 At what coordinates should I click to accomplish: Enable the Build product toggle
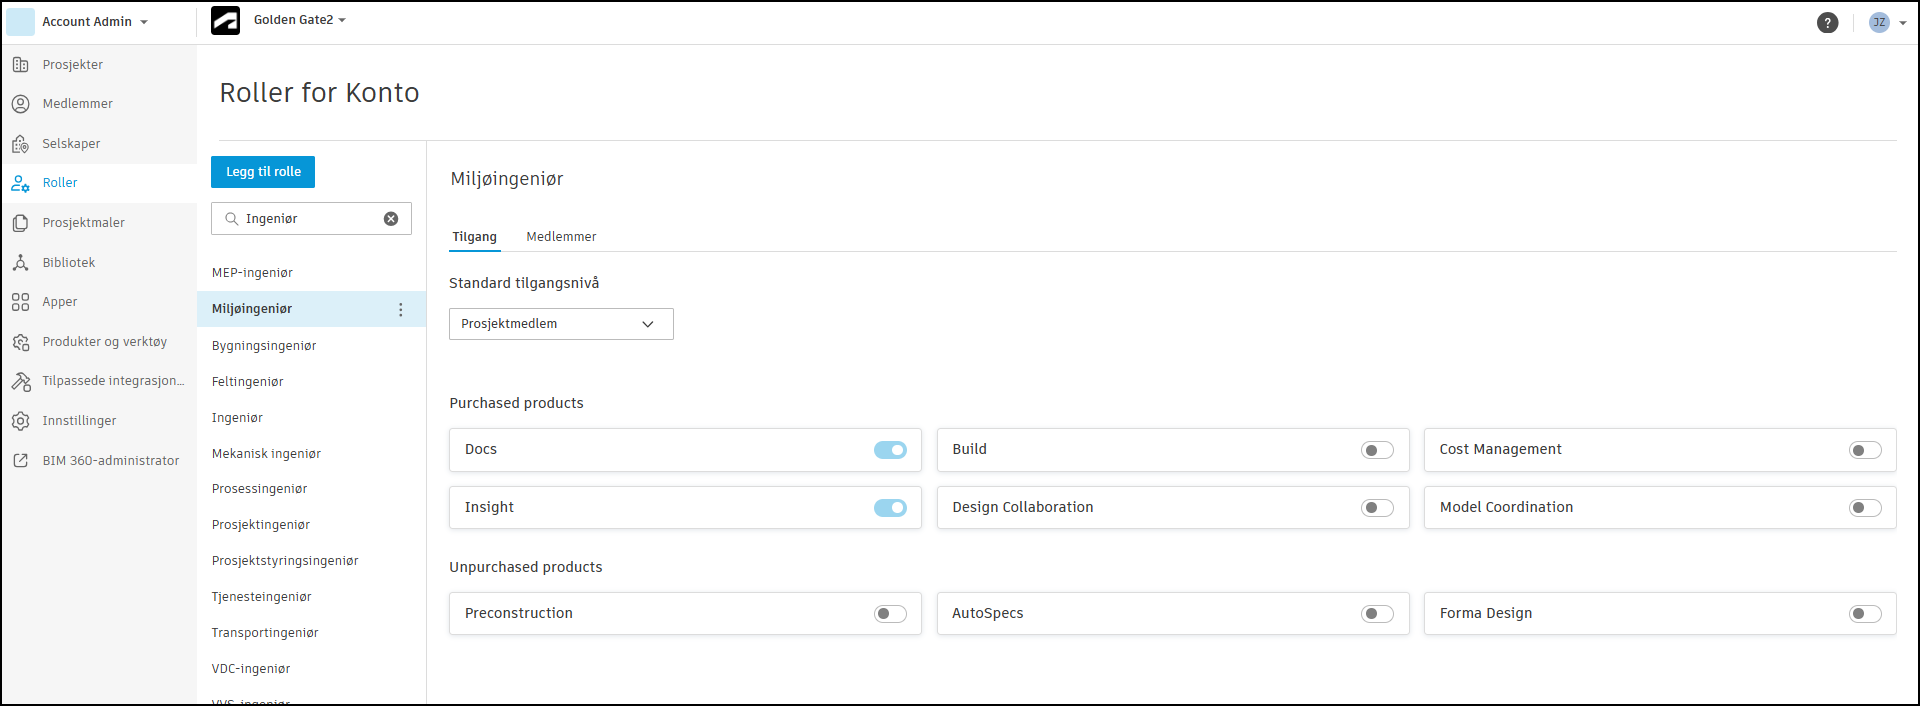[x=1377, y=450]
